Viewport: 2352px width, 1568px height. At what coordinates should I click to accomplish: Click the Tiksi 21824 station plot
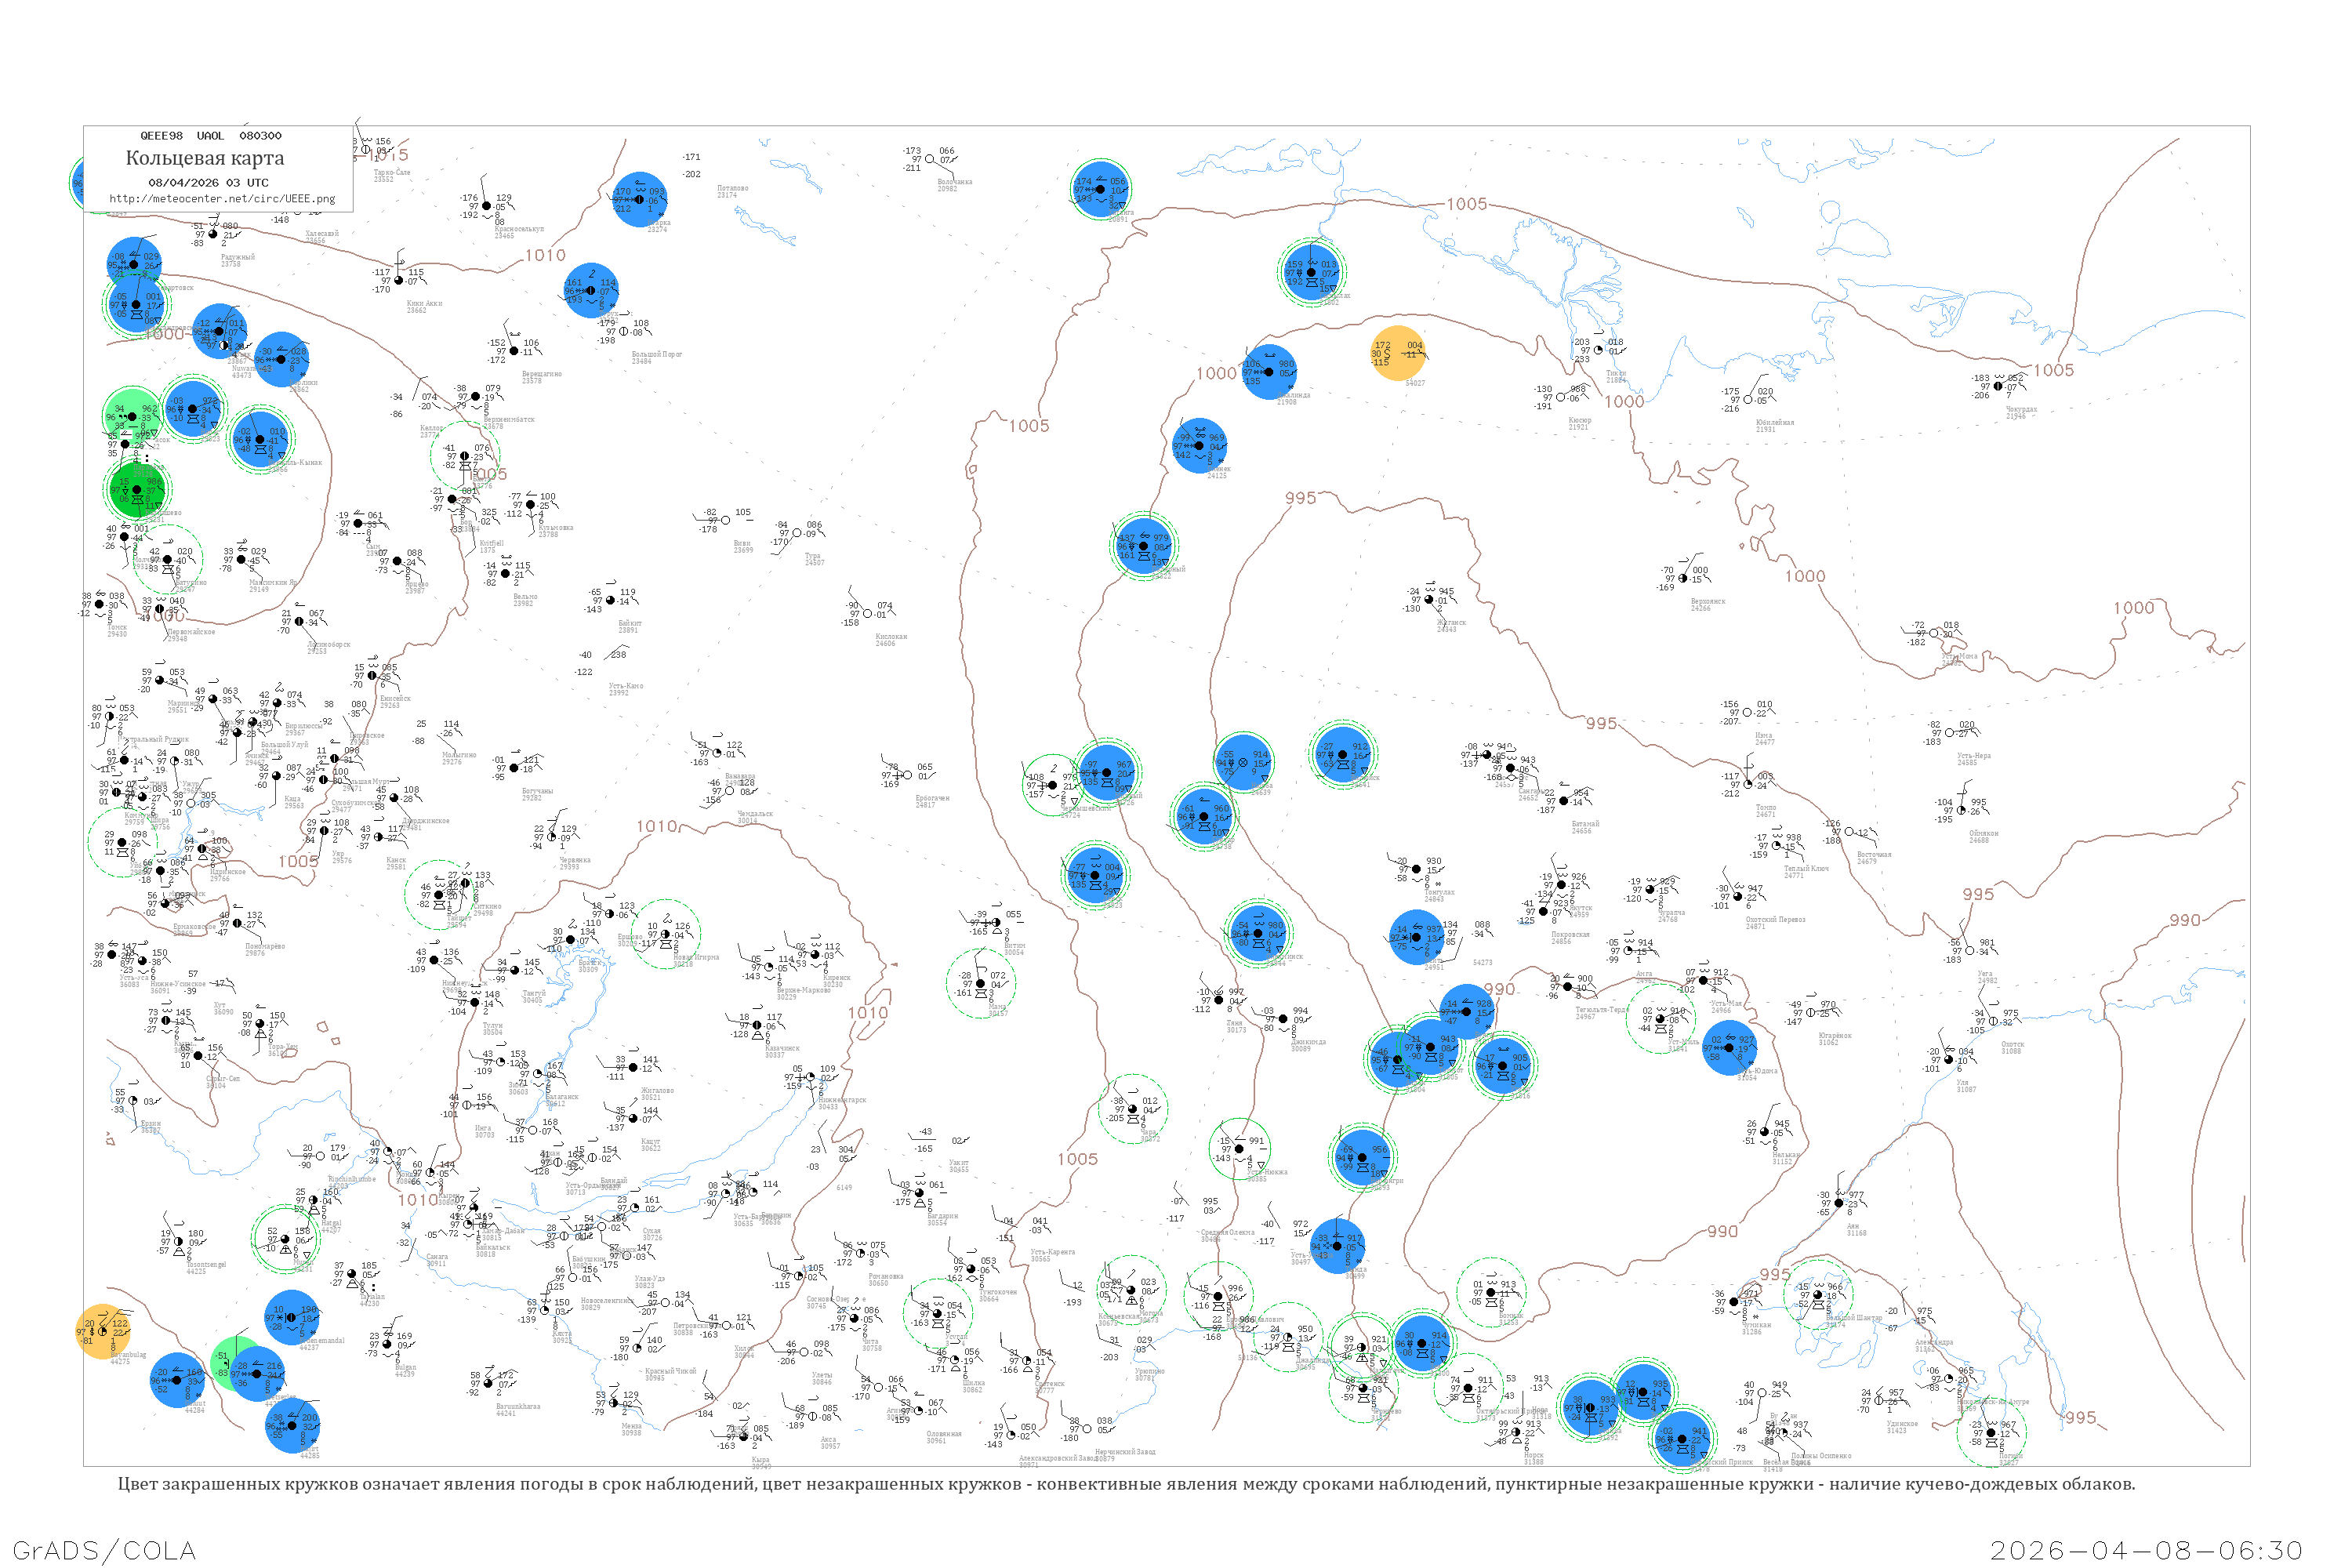[x=1598, y=349]
